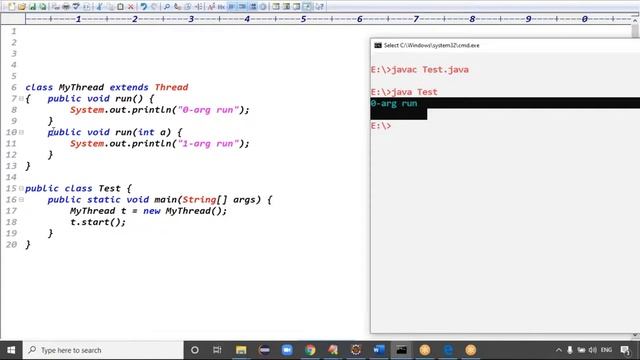Click line number 20 in gutter
The height and width of the screenshot is (360, 640).
pyautogui.click(x=11, y=244)
